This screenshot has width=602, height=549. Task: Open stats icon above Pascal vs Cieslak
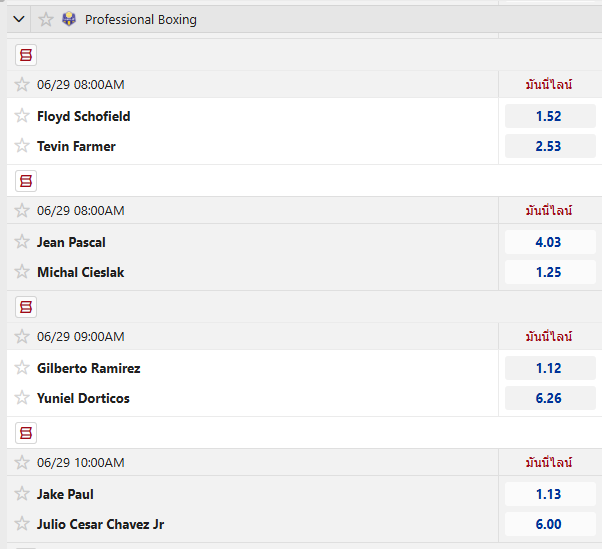26,181
